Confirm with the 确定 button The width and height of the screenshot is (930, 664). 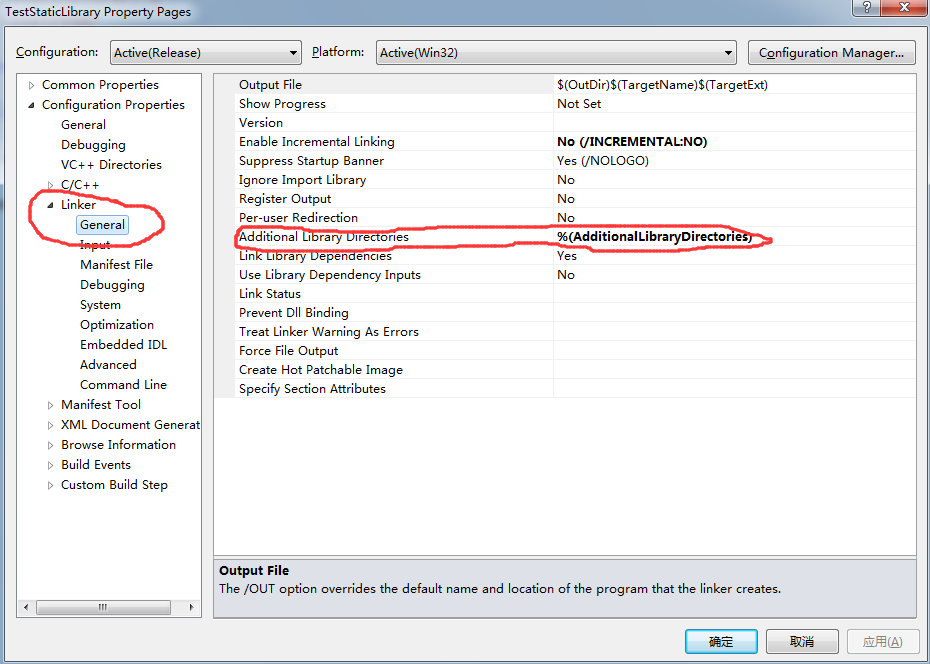721,641
